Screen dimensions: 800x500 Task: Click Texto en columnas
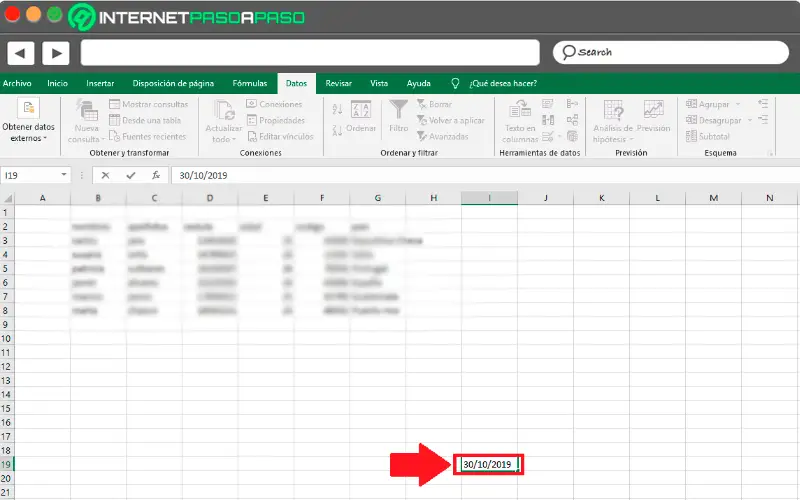pos(520,121)
